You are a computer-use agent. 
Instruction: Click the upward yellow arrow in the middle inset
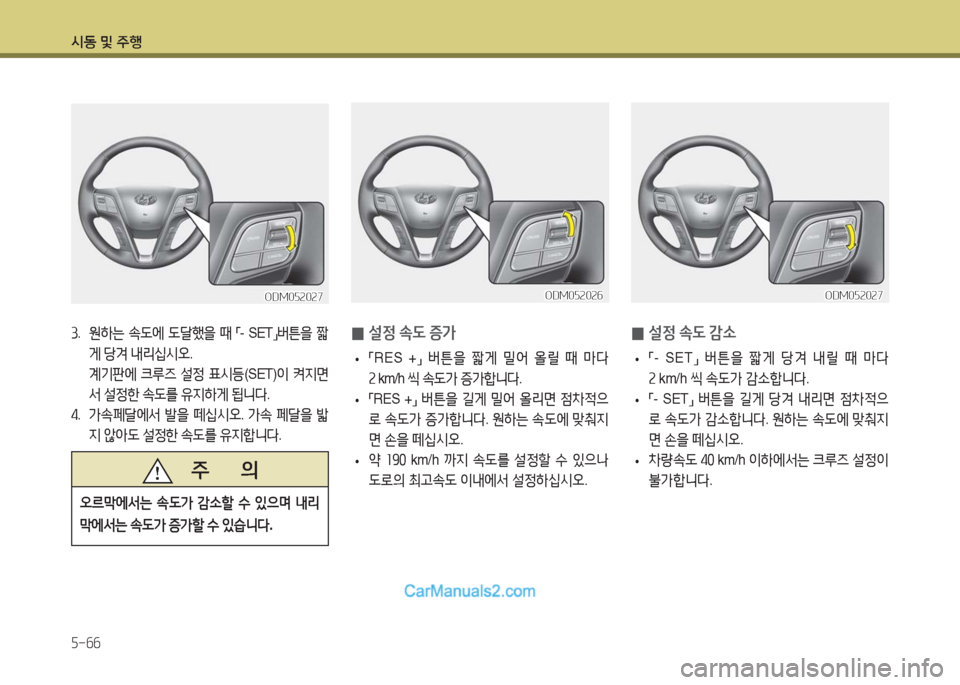coord(569,225)
